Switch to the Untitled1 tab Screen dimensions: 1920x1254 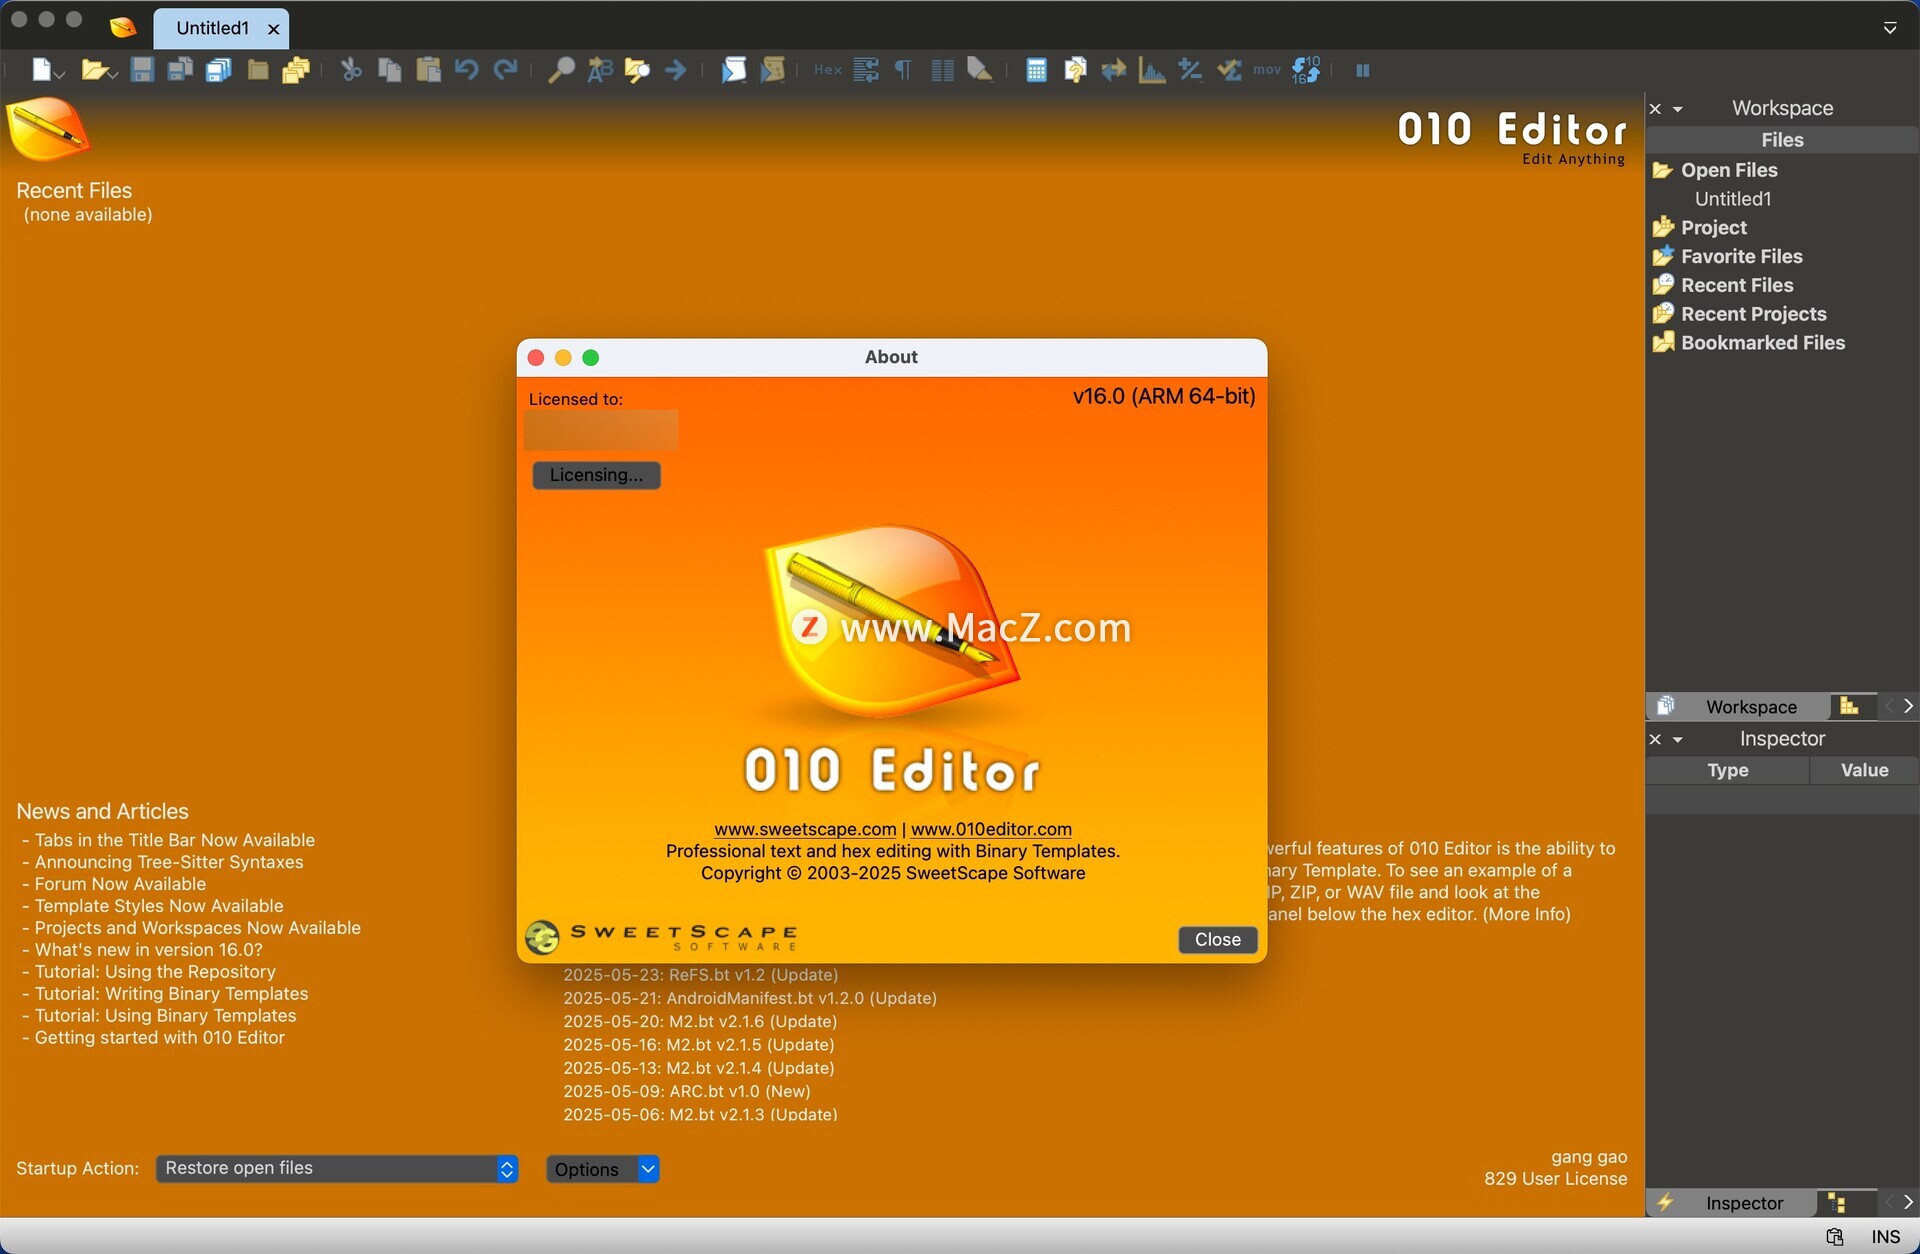click(x=212, y=28)
